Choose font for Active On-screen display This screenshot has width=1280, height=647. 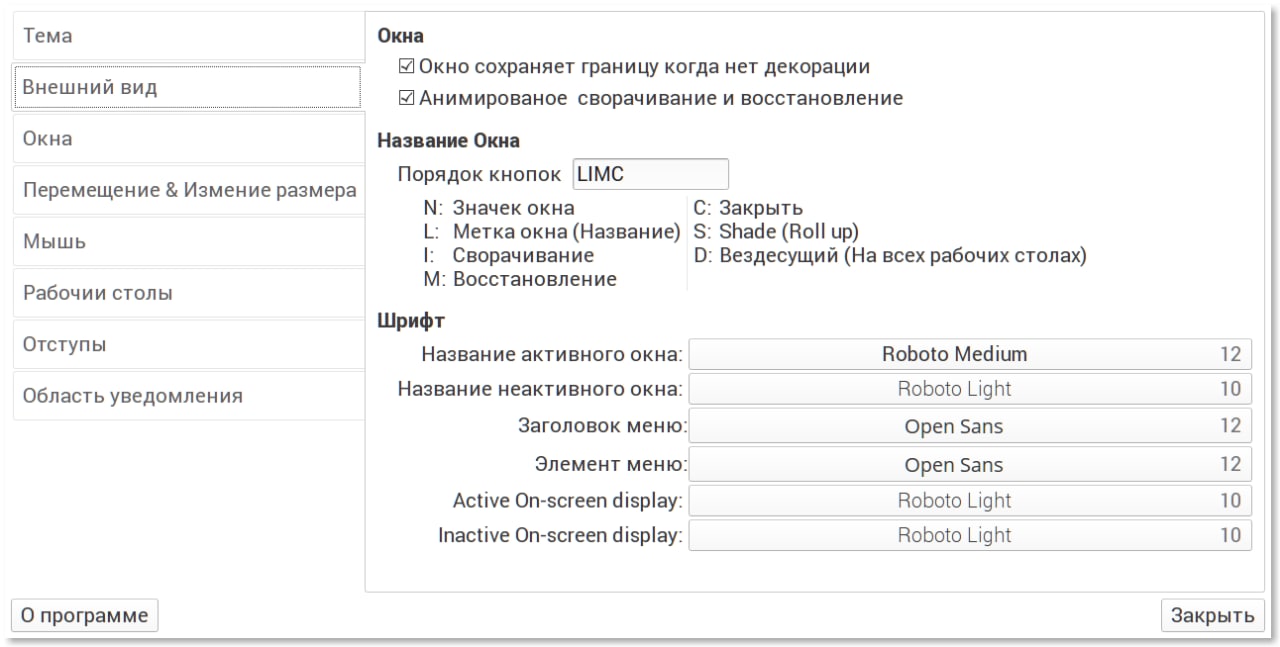(970, 500)
